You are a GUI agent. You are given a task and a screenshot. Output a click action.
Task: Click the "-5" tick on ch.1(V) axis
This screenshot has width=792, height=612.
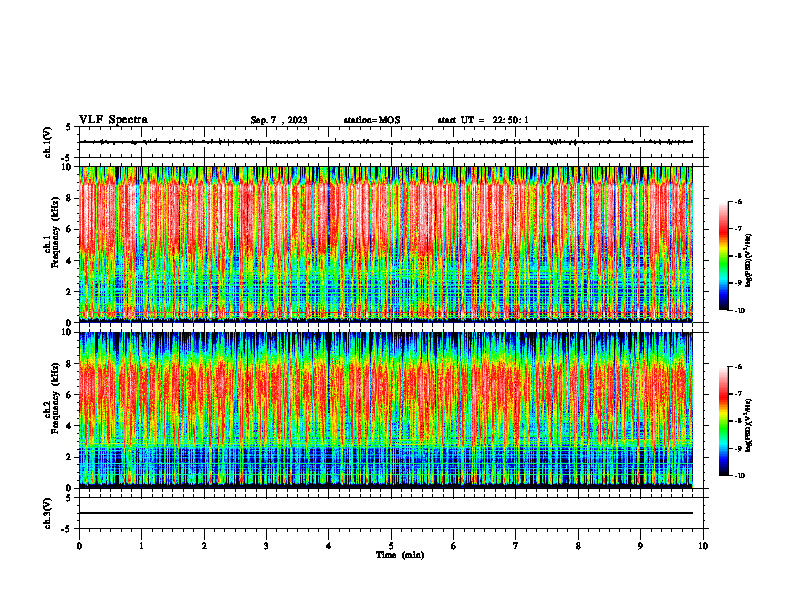[67, 158]
